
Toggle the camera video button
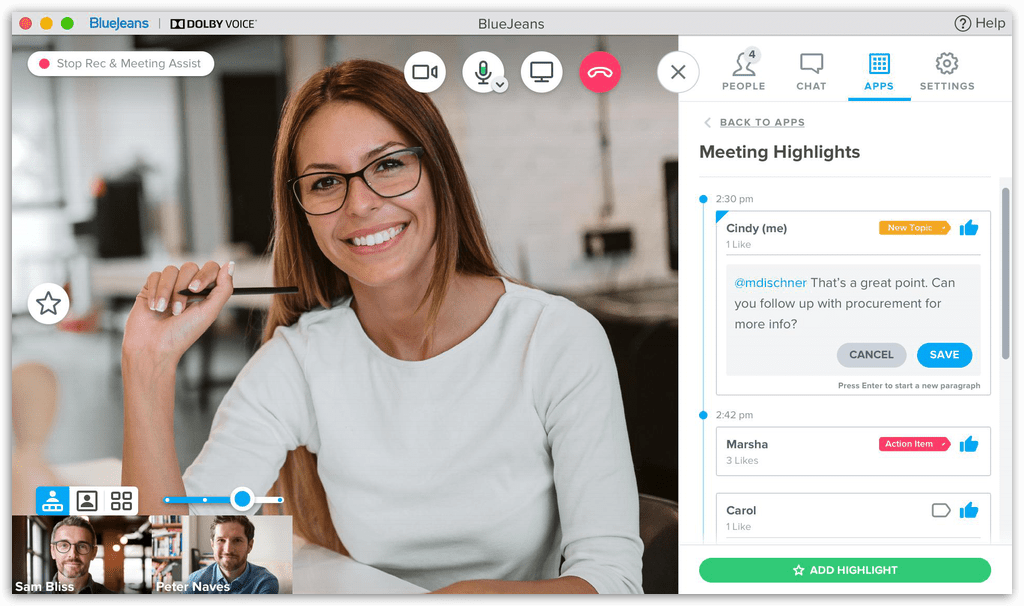coord(425,72)
